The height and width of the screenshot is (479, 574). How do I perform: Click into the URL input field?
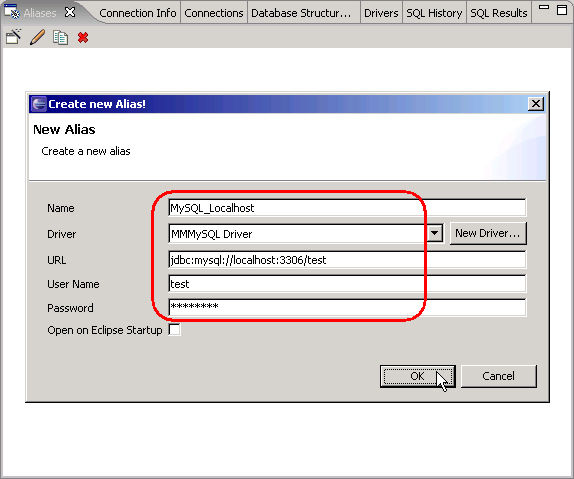click(347, 260)
